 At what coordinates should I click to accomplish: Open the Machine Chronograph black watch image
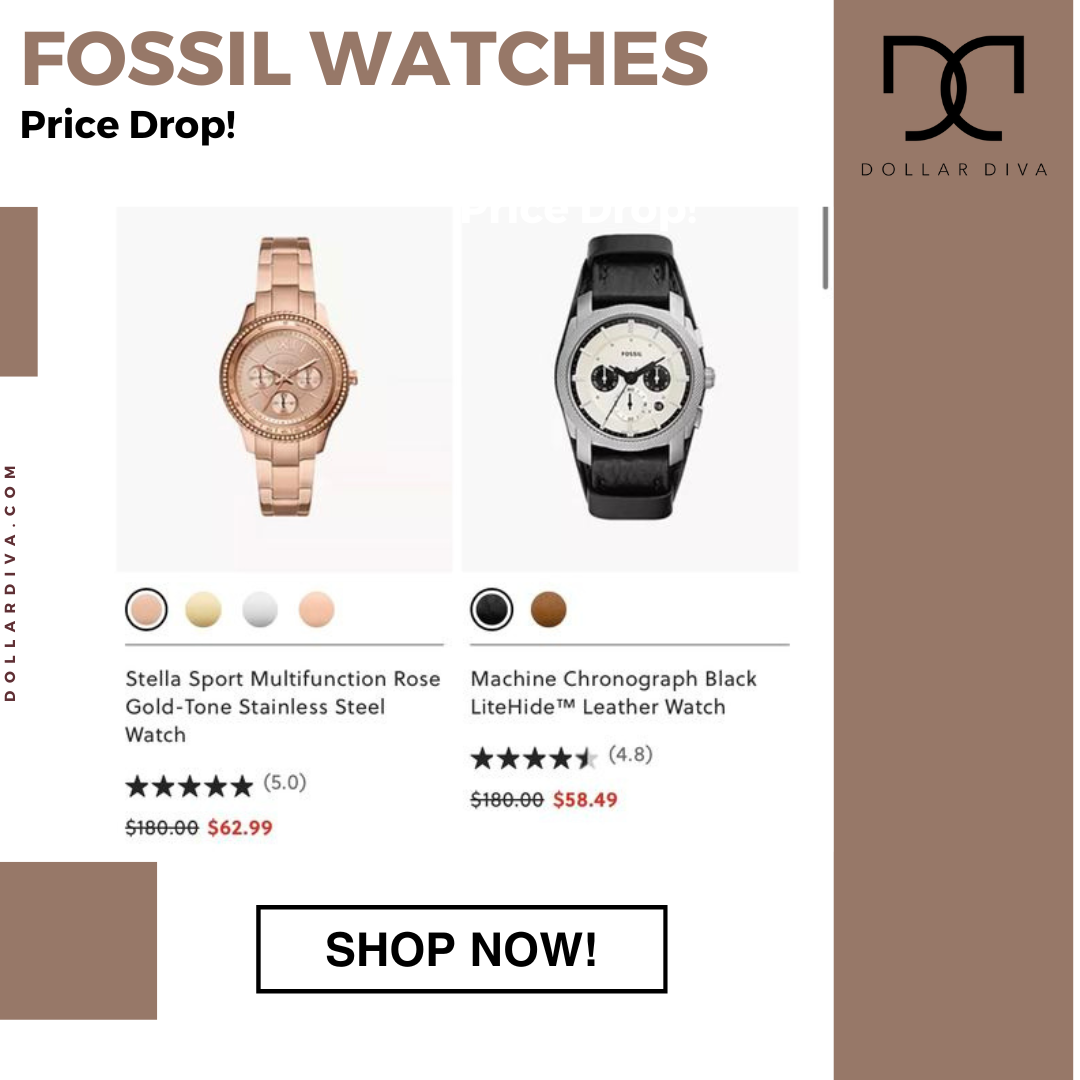pyautogui.click(x=630, y=389)
